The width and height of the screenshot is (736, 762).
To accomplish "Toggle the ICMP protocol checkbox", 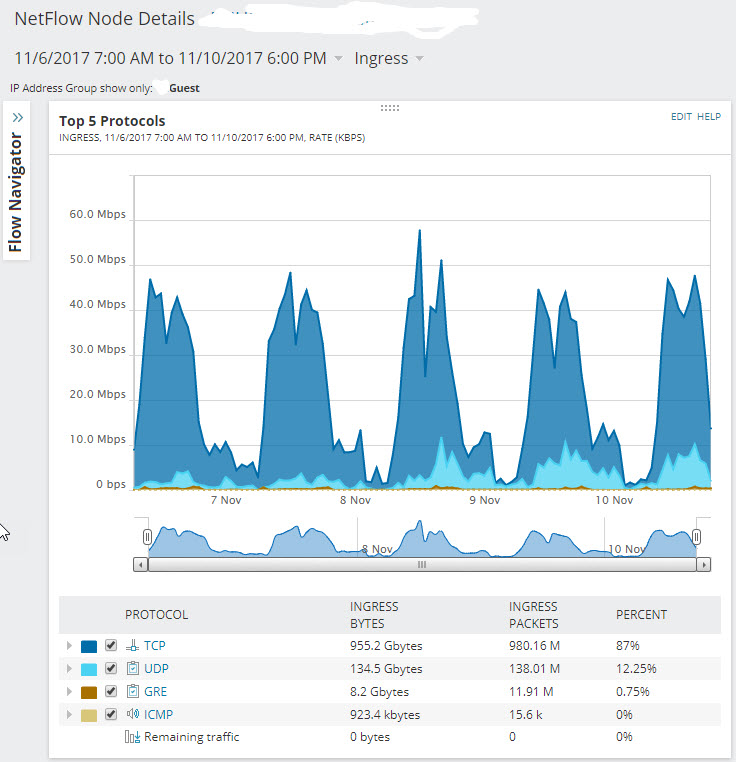I will tap(111, 714).
